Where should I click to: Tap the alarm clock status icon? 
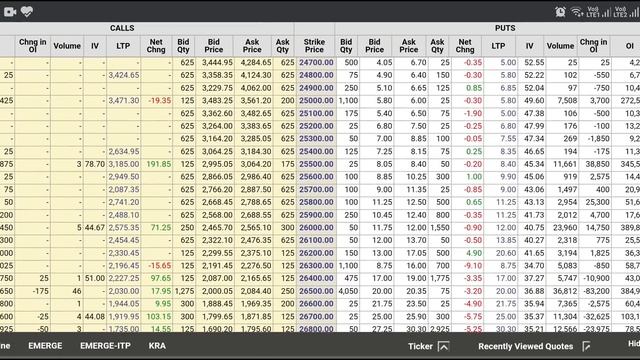click(x=560, y=12)
